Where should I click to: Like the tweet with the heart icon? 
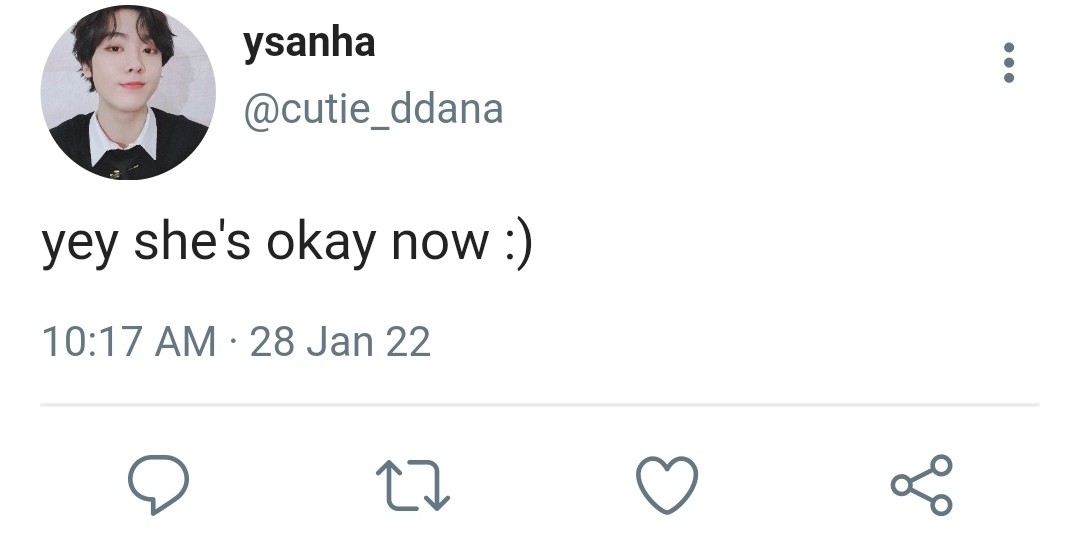click(x=666, y=485)
